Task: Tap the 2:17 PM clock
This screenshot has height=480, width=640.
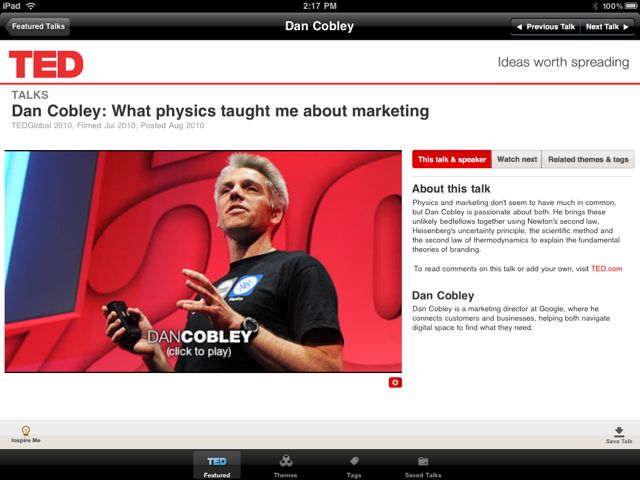Action: 320,6
